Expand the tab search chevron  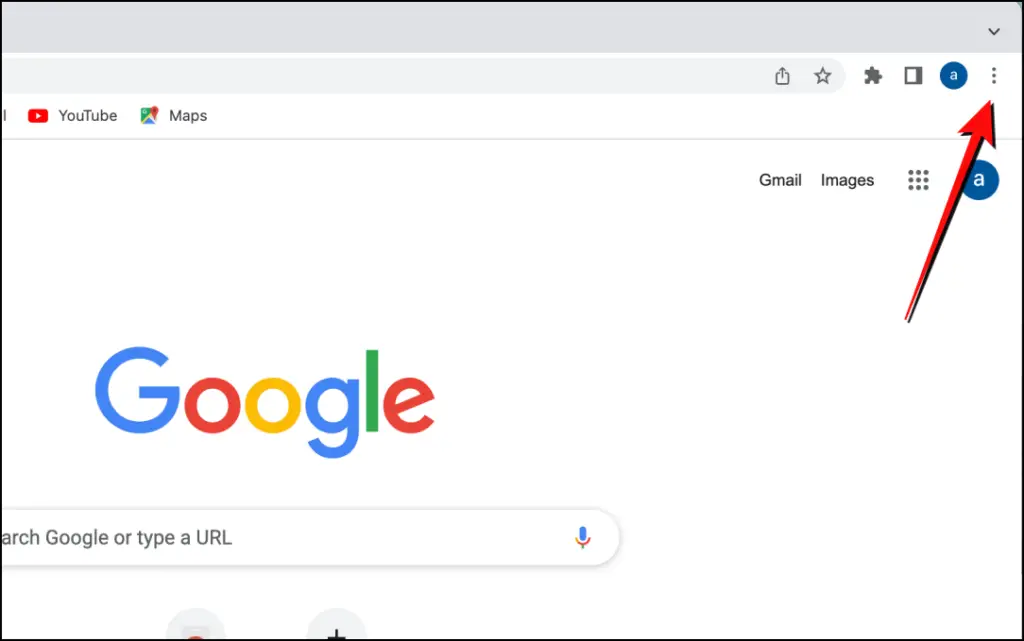tap(993, 31)
